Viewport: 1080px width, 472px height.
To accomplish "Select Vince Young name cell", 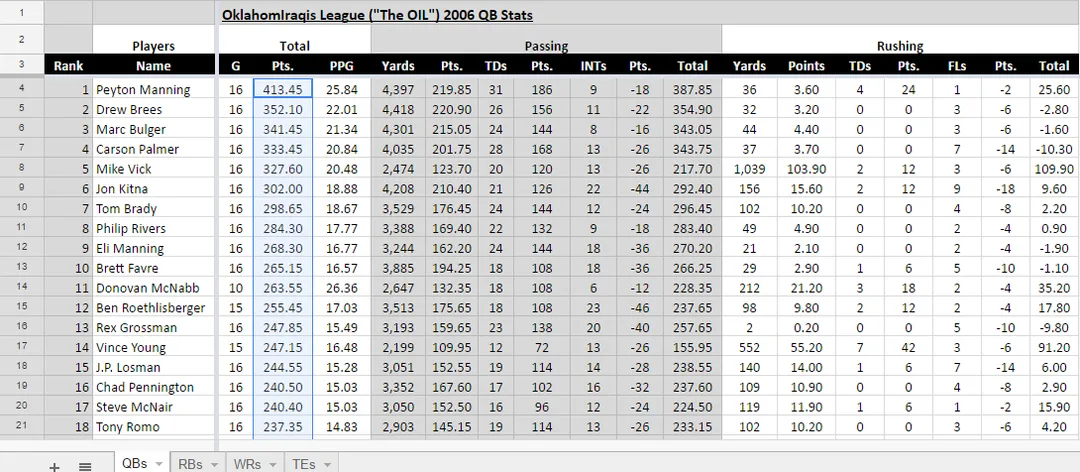I will (x=154, y=347).
